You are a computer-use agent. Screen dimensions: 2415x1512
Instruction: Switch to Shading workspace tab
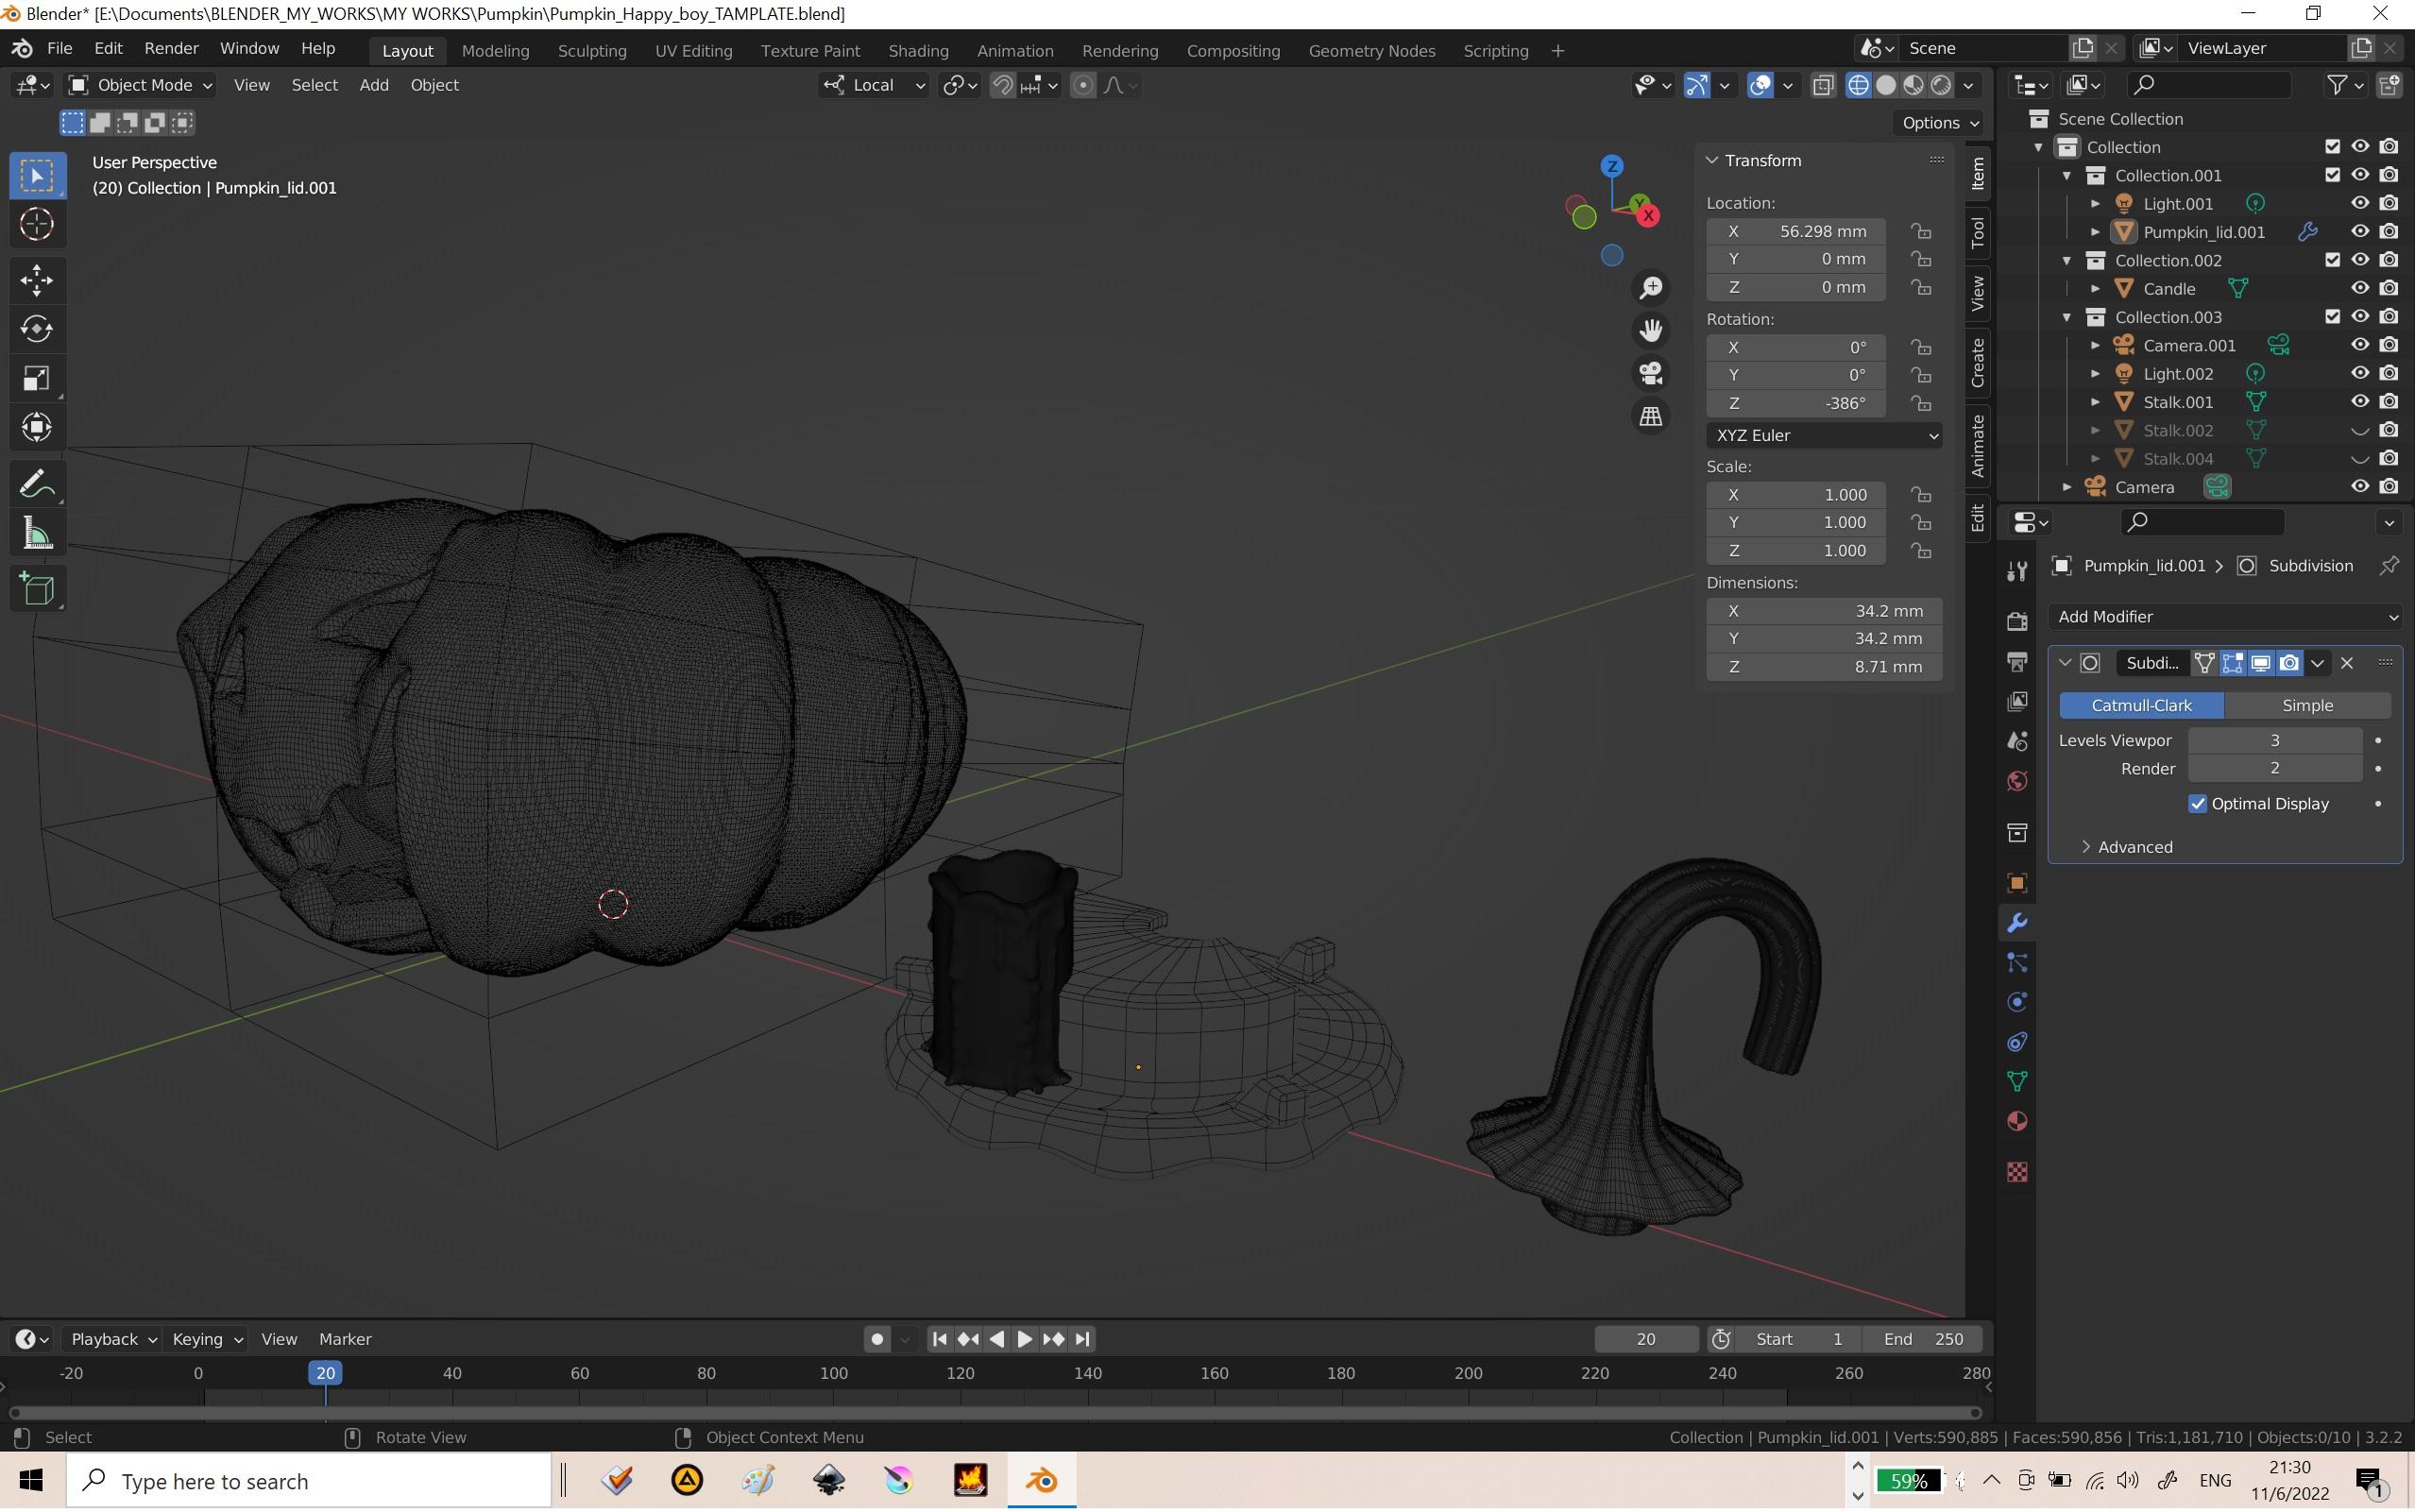918,49
